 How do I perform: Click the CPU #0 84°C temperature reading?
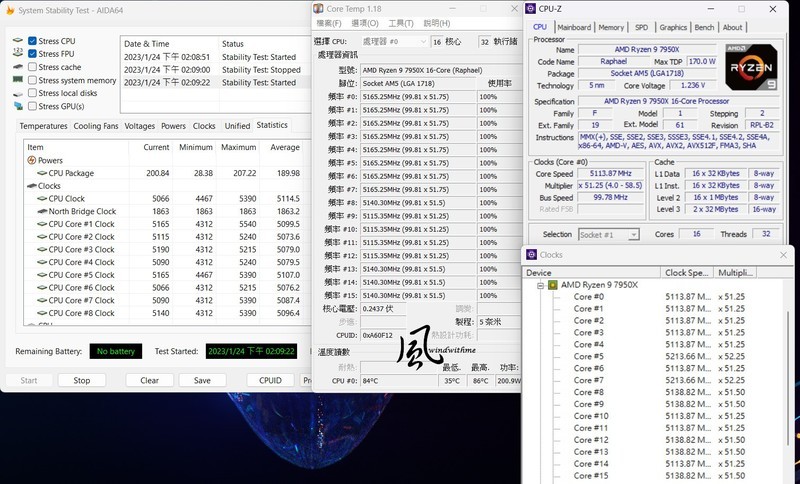[399, 381]
